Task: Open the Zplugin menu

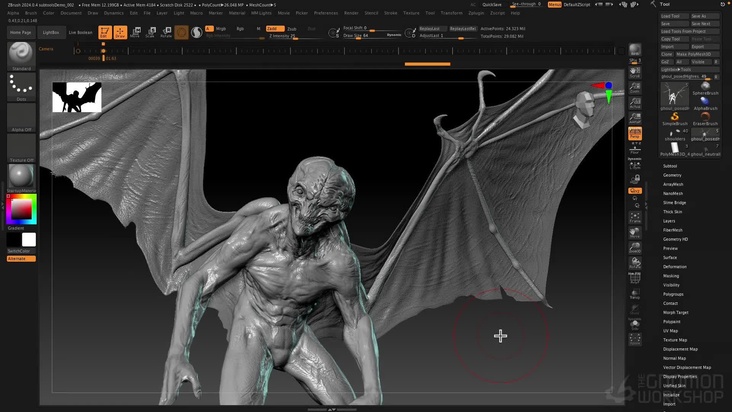Action: (476, 13)
